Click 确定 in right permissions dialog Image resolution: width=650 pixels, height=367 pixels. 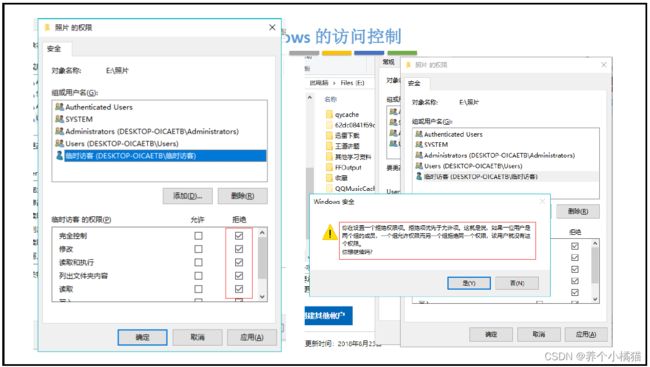point(491,334)
